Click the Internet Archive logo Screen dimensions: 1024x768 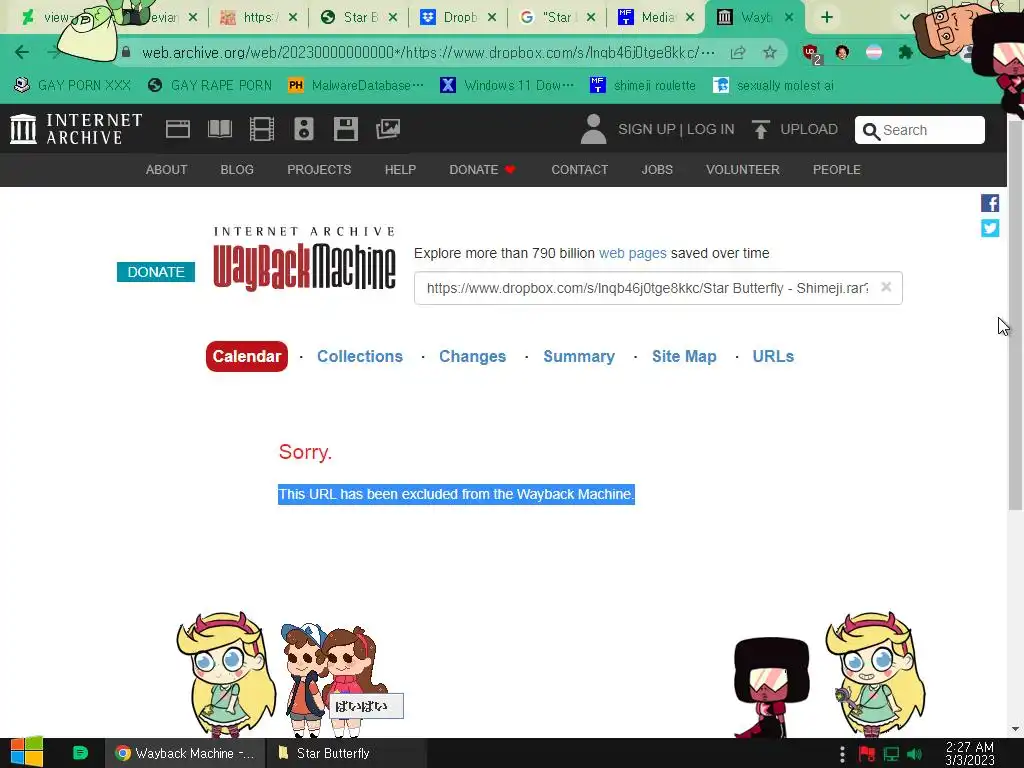[76, 129]
